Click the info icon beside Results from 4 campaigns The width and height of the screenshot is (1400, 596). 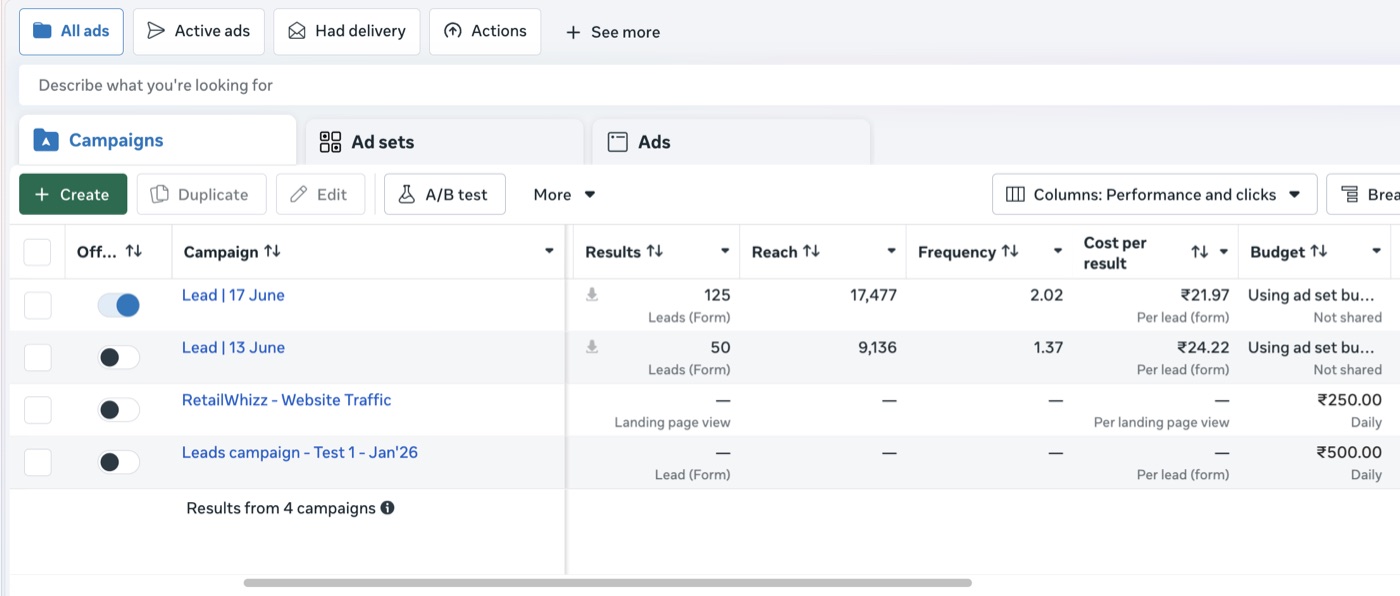point(387,508)
